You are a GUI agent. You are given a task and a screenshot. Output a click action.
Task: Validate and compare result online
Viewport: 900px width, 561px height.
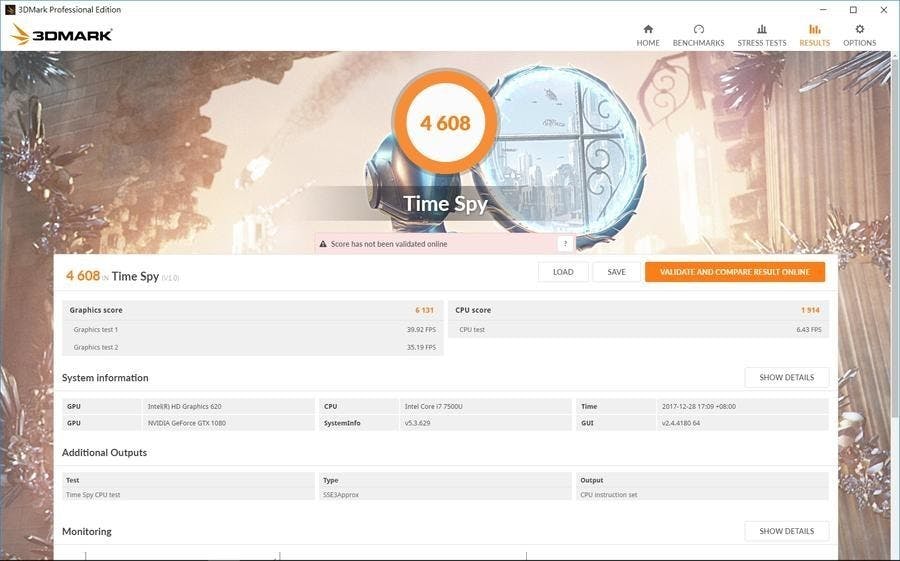point(734,272)
